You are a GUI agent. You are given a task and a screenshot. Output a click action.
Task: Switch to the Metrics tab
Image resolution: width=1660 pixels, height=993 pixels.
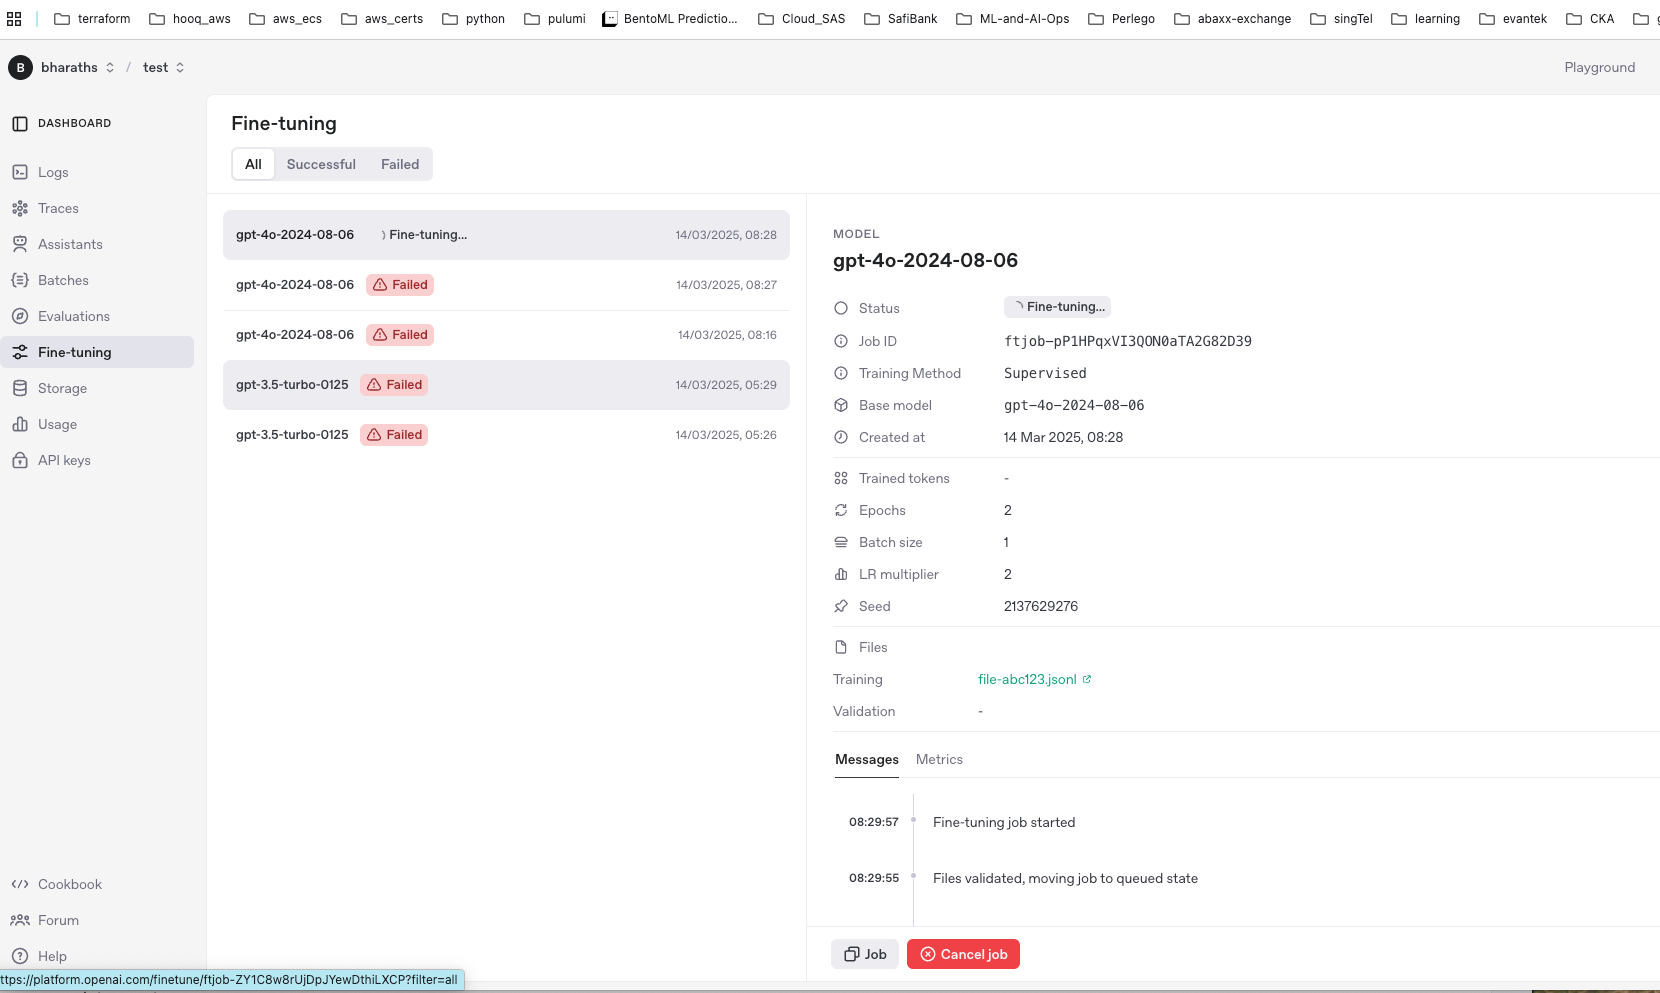coord(939,760)
